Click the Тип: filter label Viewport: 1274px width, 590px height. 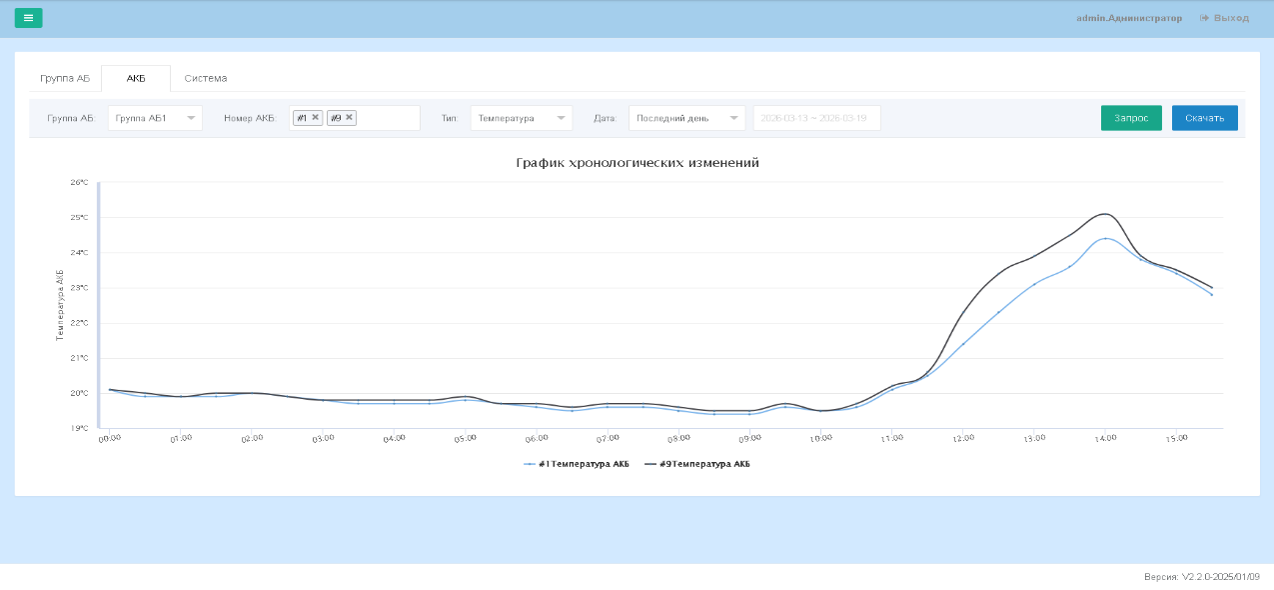(x=449, y=118)
